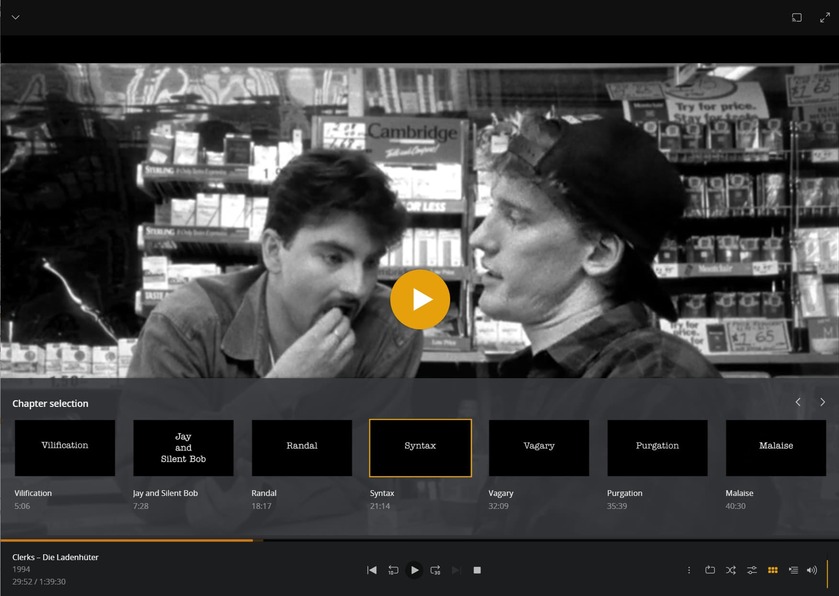Click the small play button in control bar
Image resolution: width=839 pixels, height=596 pixels.
tap(414, 570)
